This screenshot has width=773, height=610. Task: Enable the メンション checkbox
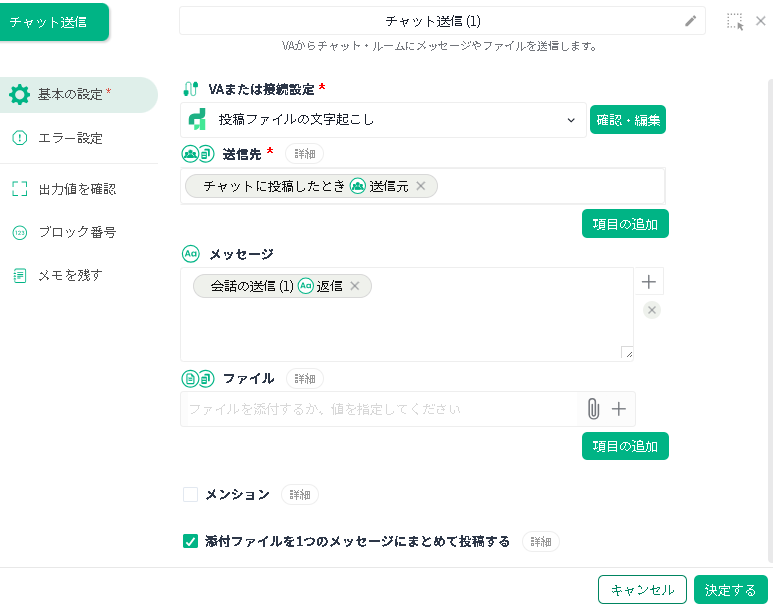click(x=191, y=495)
